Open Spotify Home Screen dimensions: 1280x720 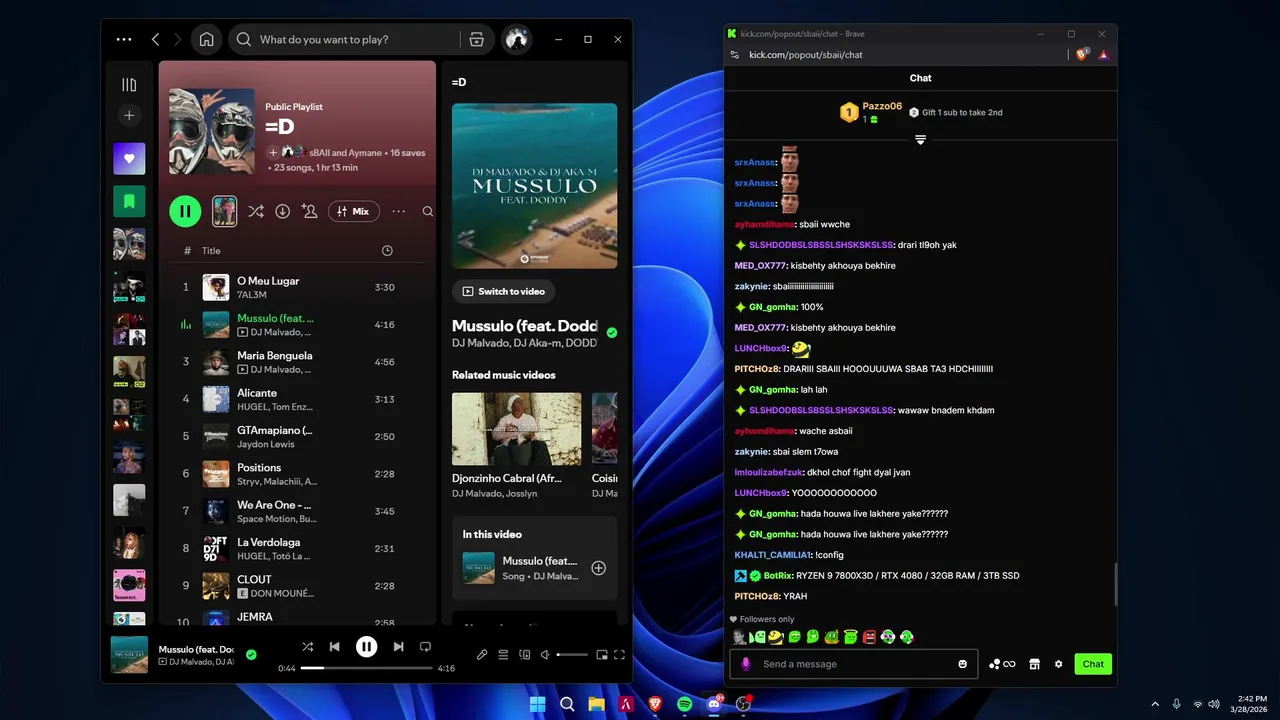206,39
